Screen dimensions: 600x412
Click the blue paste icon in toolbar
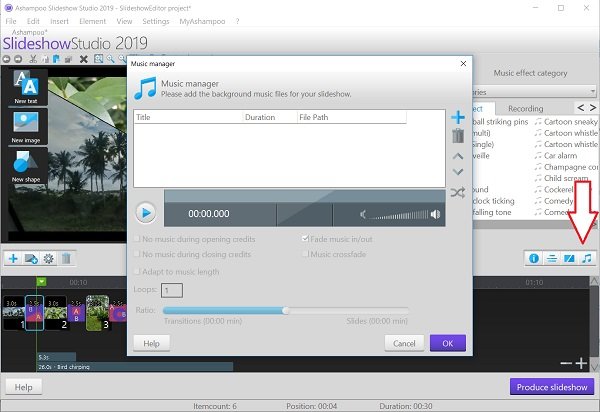(56, 59)
